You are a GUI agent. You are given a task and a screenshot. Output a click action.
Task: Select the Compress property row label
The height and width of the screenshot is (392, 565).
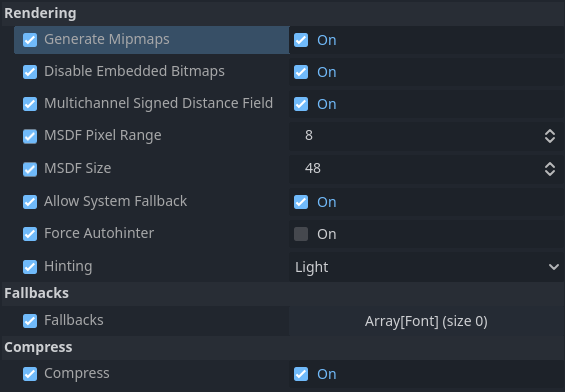point(77,374)
